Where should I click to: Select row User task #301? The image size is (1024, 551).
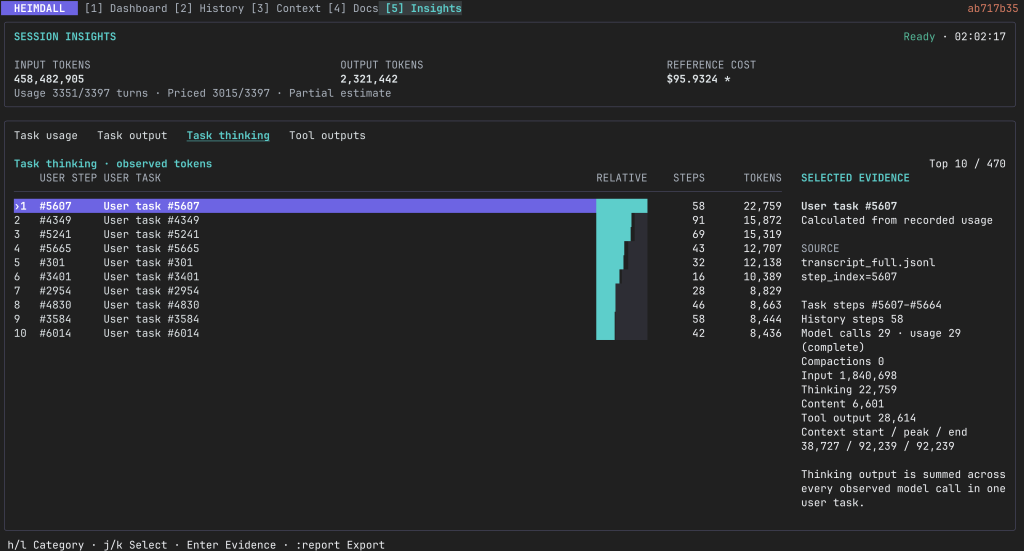[x=397, y=263]
